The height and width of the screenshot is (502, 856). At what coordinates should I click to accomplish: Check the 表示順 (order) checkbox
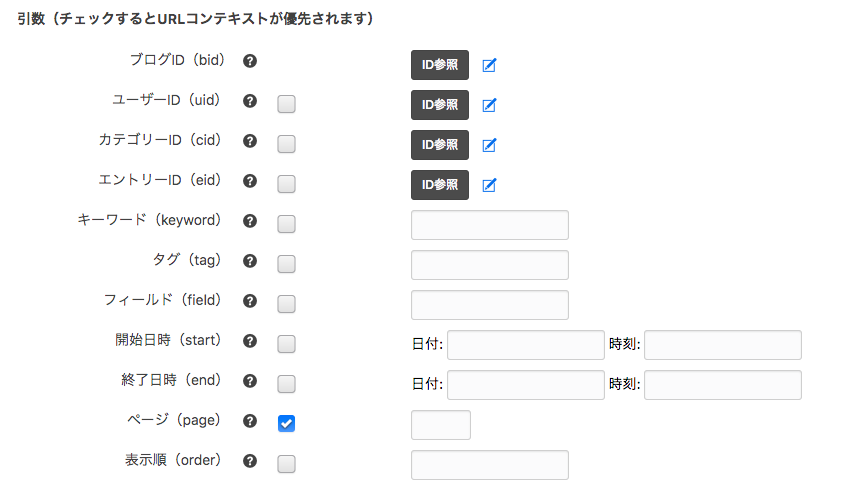[x=286, y=464]
